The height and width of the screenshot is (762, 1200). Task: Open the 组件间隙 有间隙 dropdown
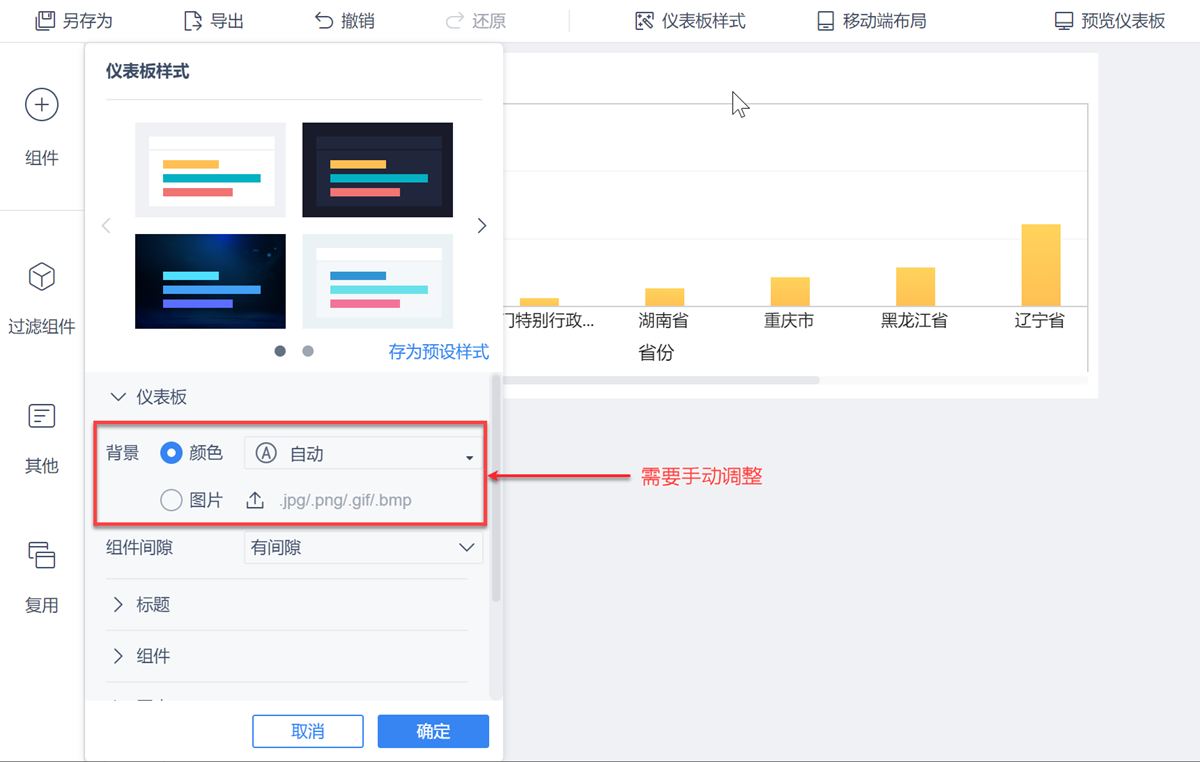point(364,547)
